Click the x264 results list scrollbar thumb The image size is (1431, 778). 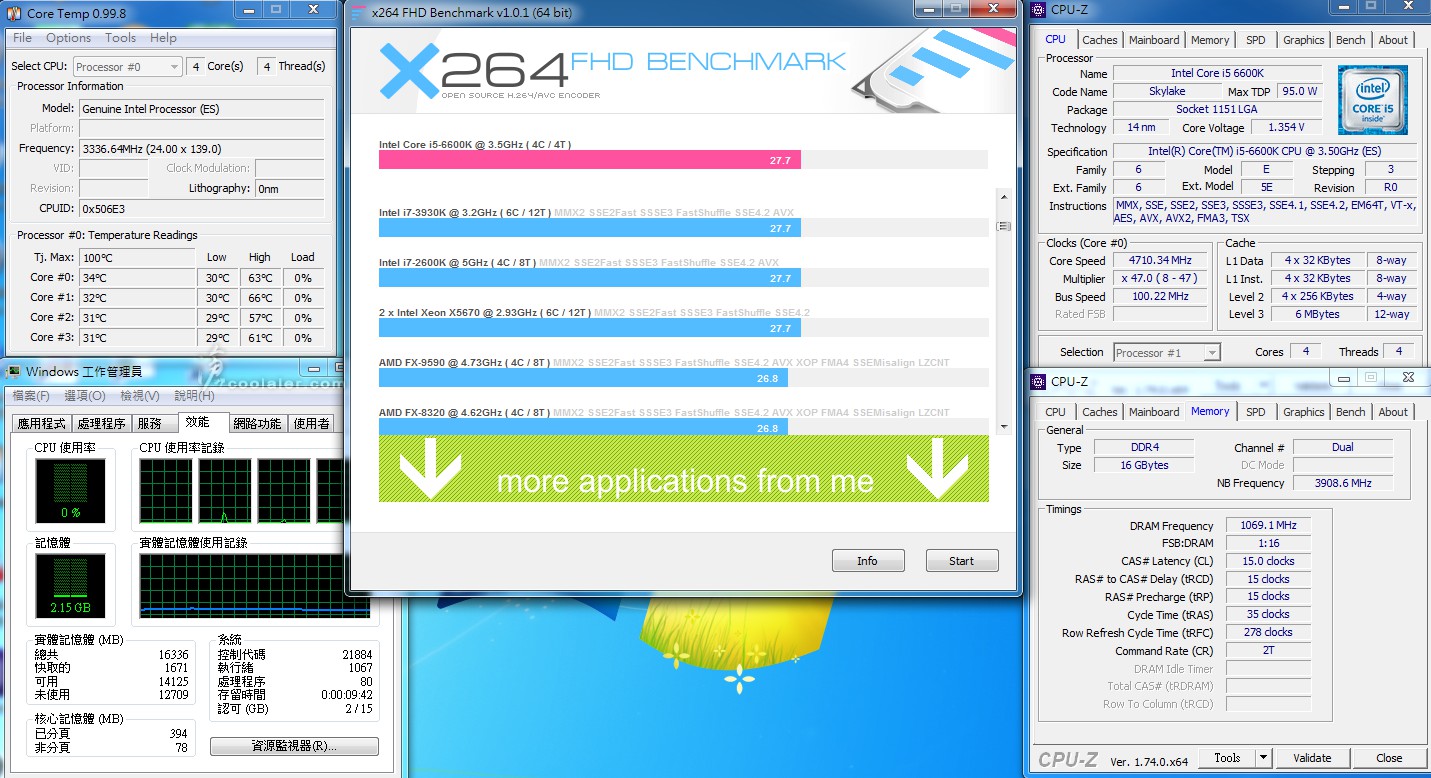coord(1005,227)
